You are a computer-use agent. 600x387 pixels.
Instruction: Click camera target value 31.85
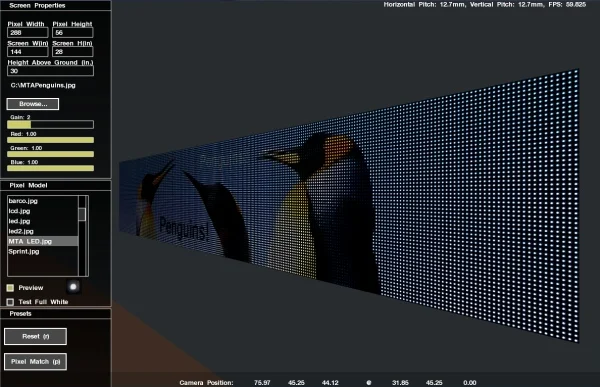(x=400, y=382)
